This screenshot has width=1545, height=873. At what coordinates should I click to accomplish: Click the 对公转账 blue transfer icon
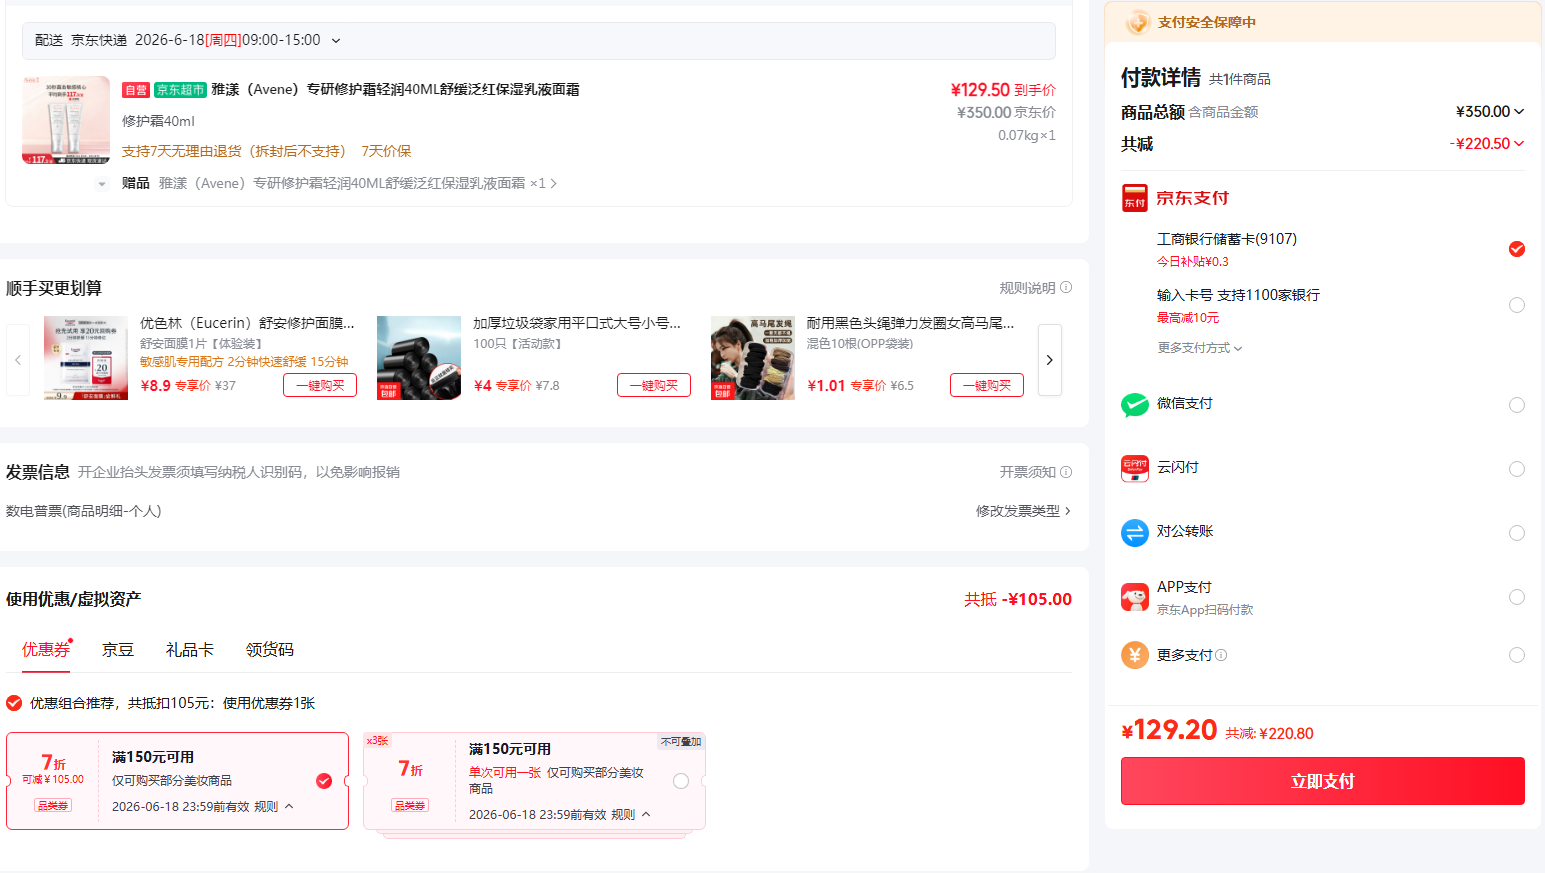click(x=1135, y=533)
